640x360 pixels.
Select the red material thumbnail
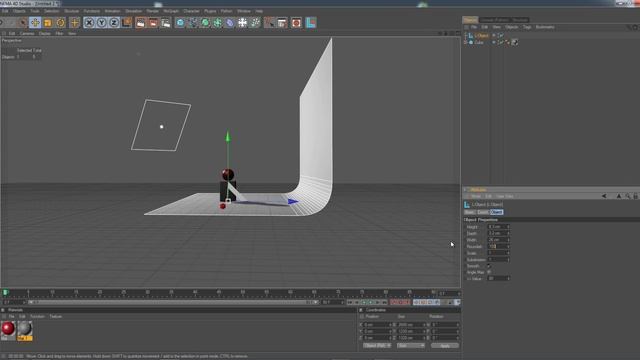8,329
